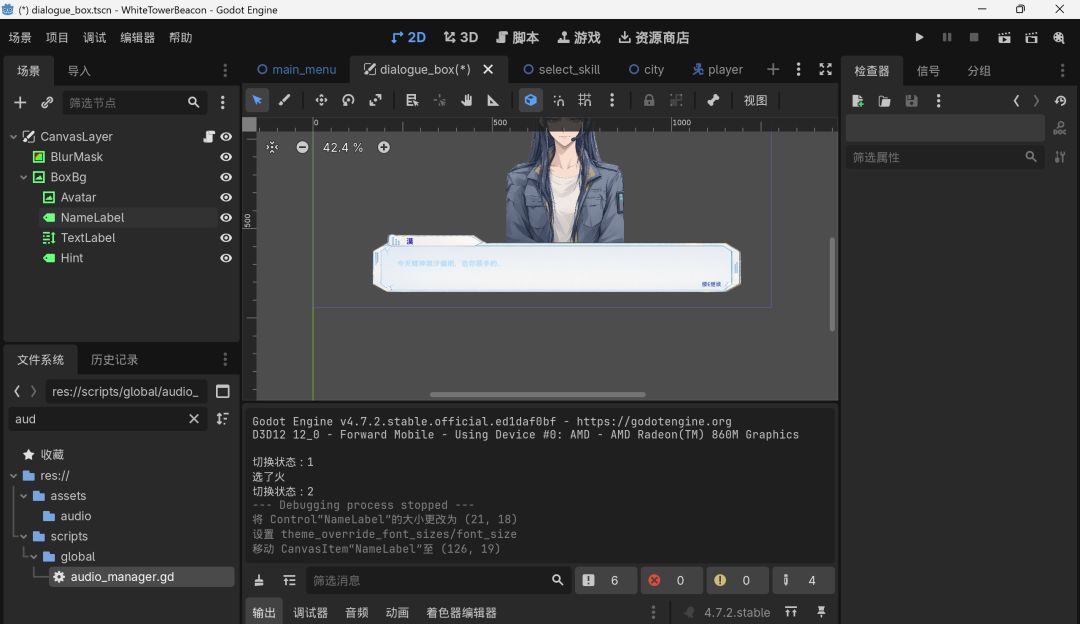Viewport: 1080px width, 624px height.
Task: Open the 资源商店 workspace
Action: (x=654, y=37)
